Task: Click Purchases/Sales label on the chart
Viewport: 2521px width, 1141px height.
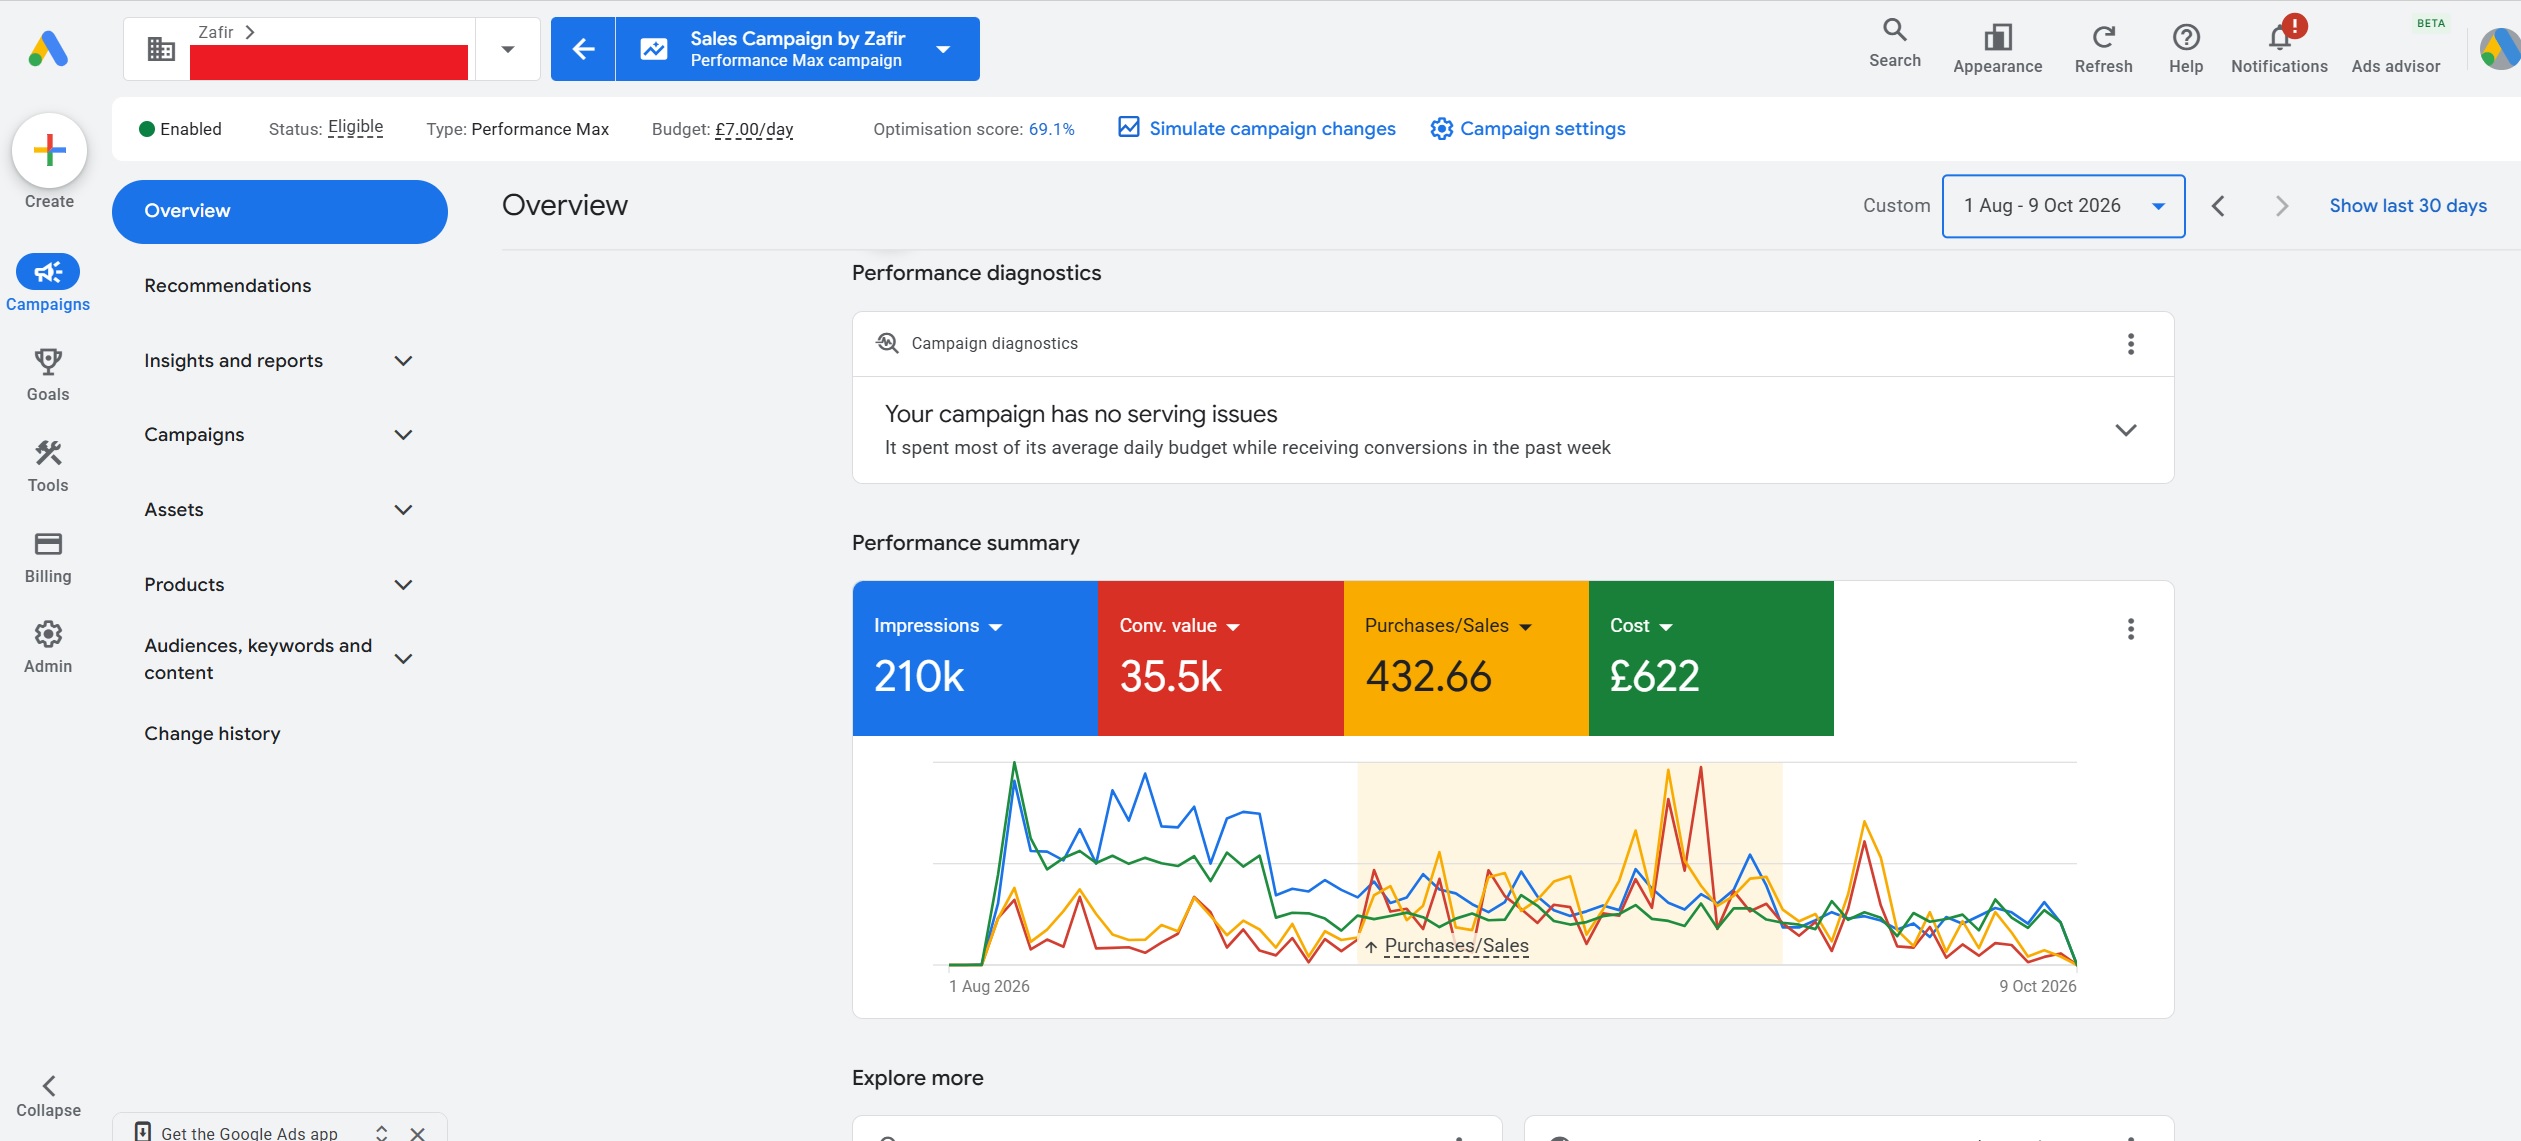Action: point(1456,946)
